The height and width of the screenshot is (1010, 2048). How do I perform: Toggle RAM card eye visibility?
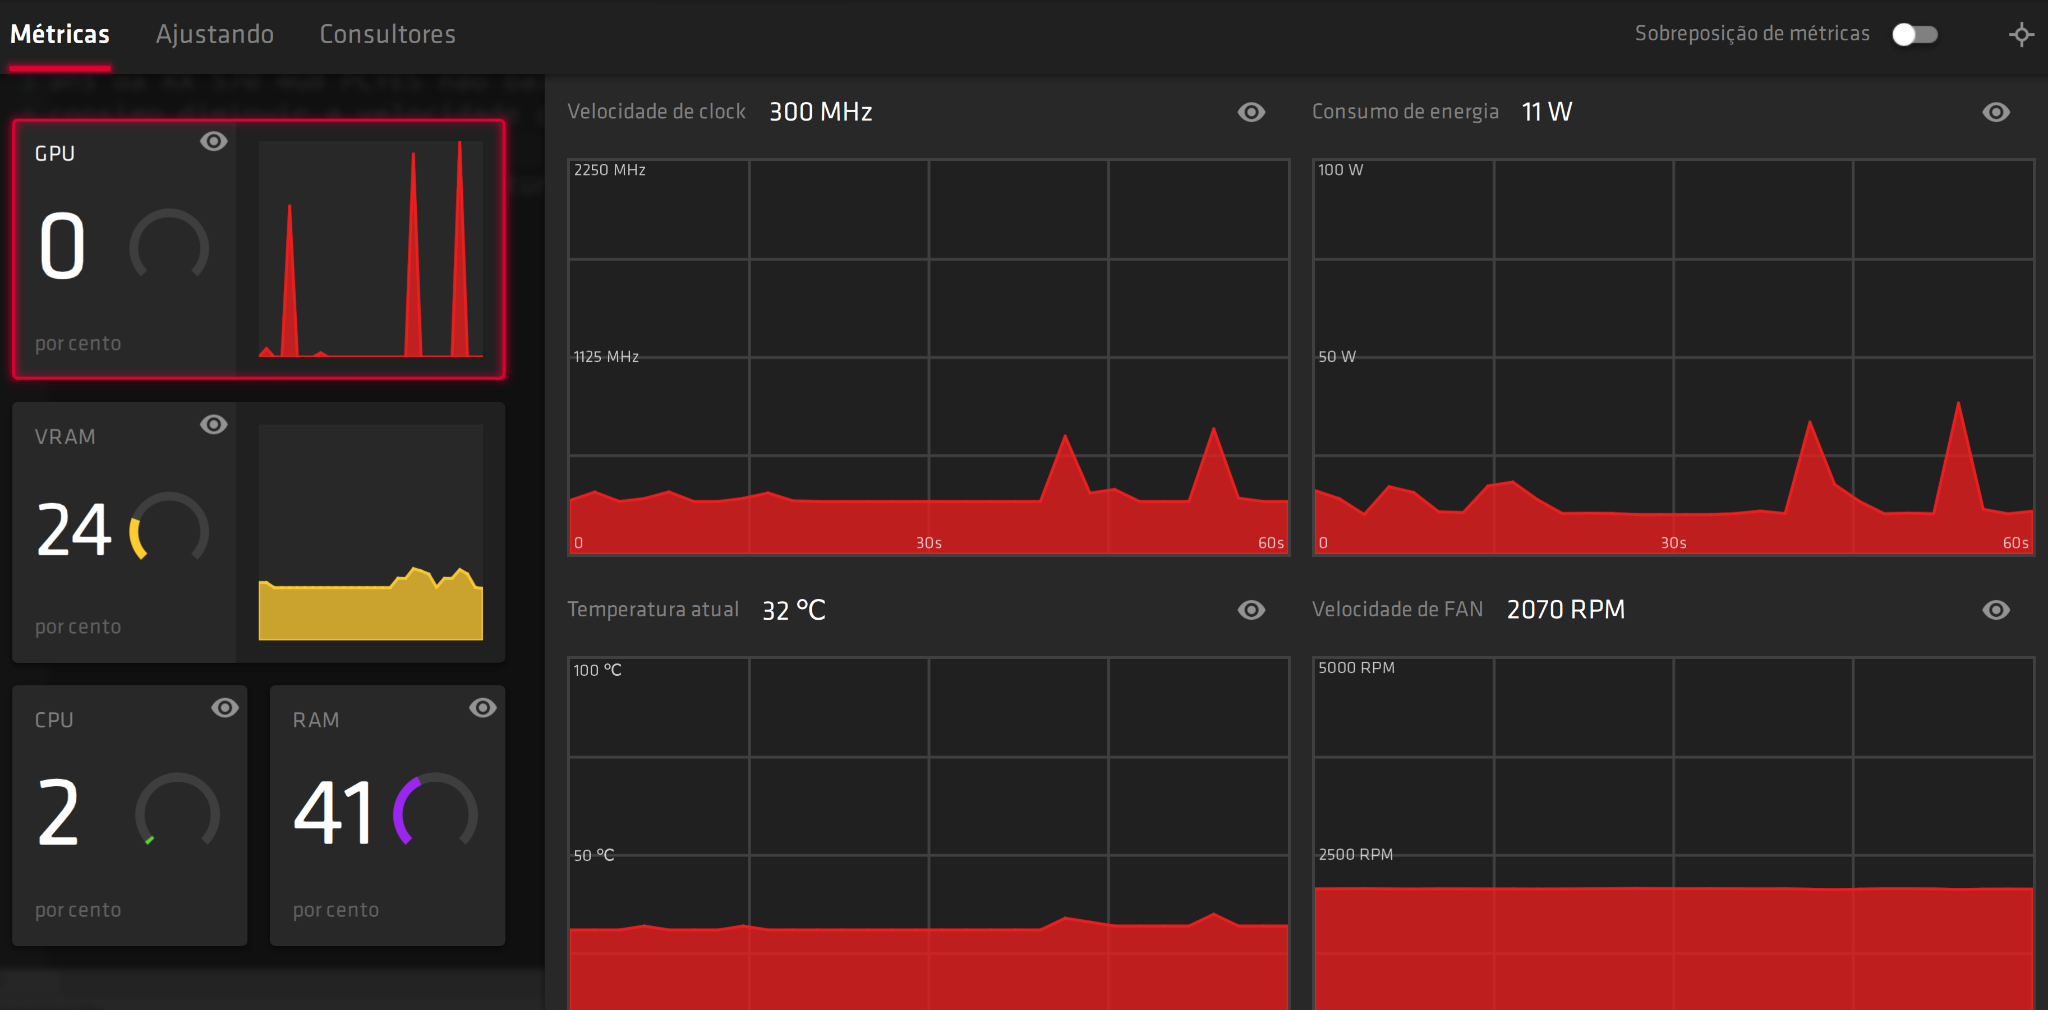click(483, 708)
